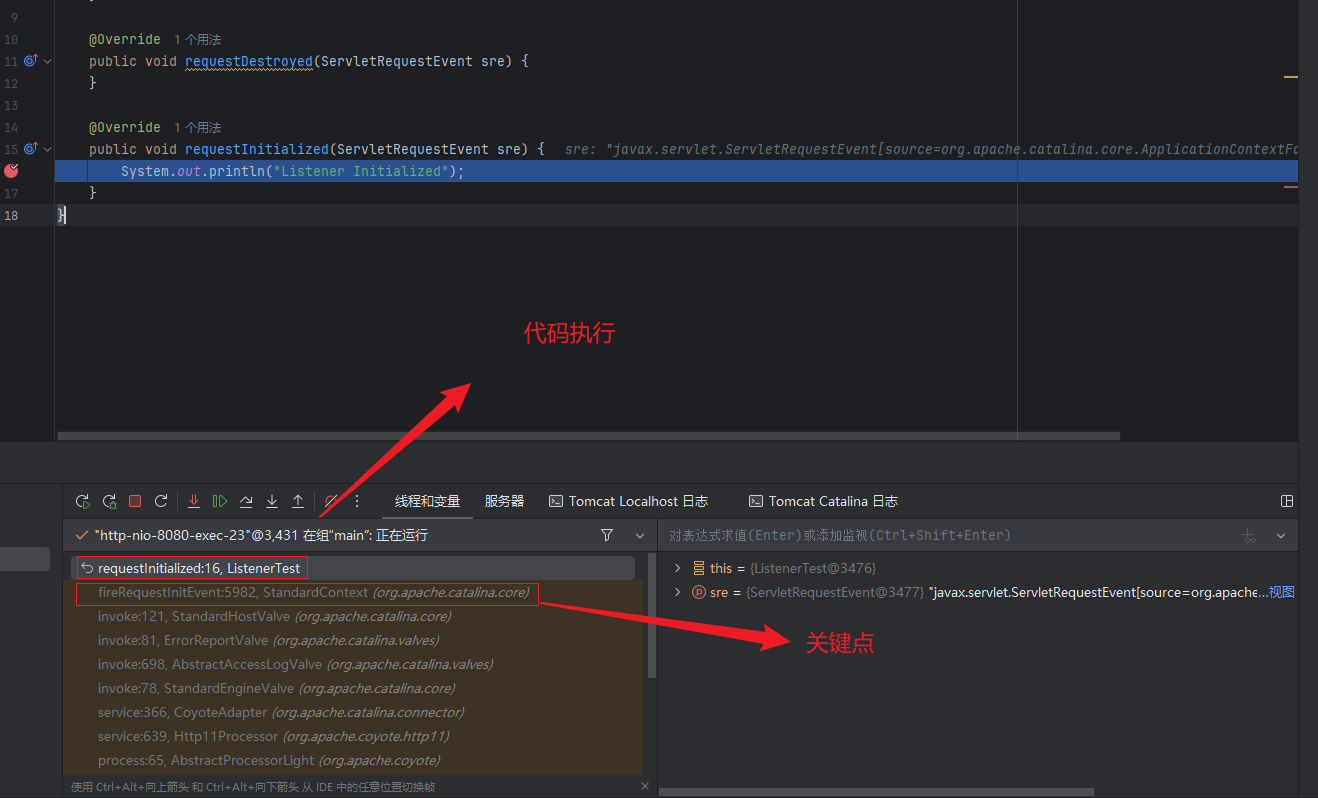1318x798 pixels.
Task: Switch to the 线程和变量 tab
Action: pyautogui.click(x=427, y=501)
